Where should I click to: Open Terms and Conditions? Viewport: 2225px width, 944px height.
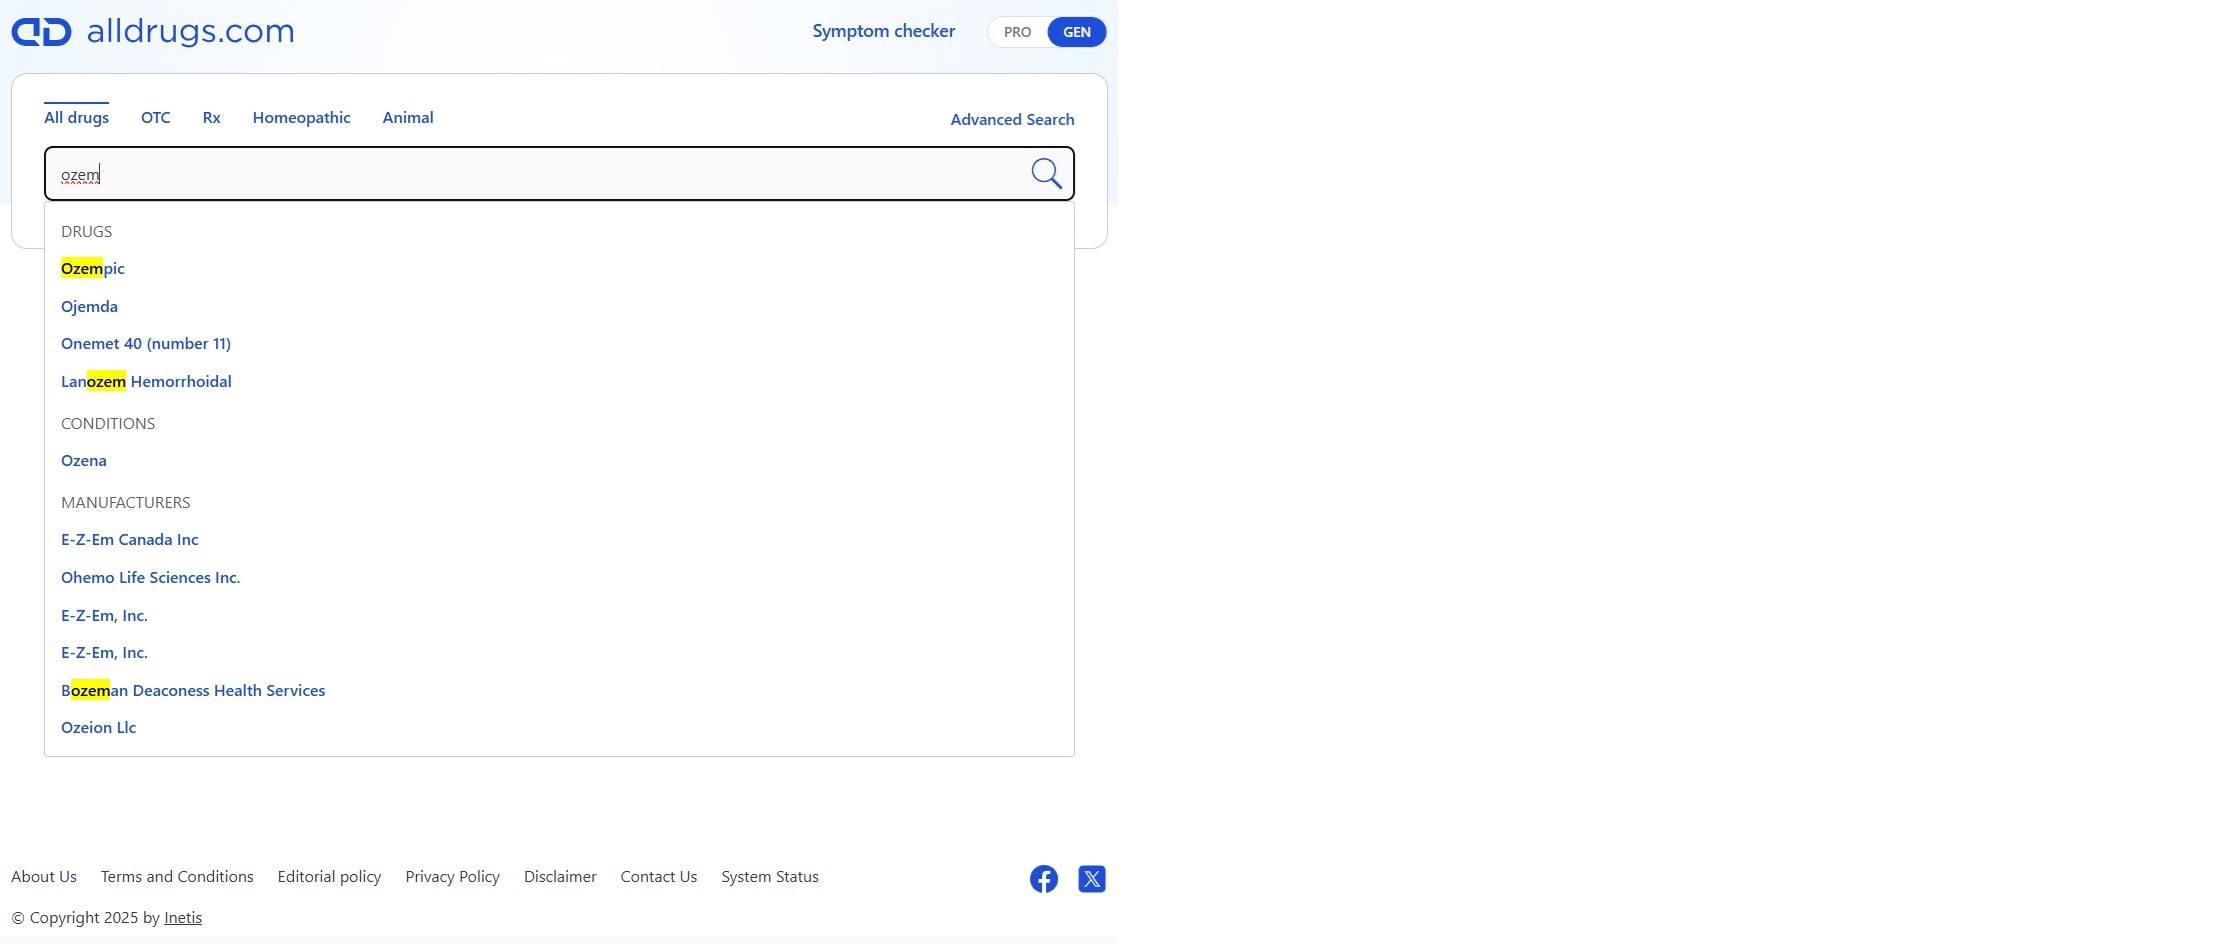177,876
